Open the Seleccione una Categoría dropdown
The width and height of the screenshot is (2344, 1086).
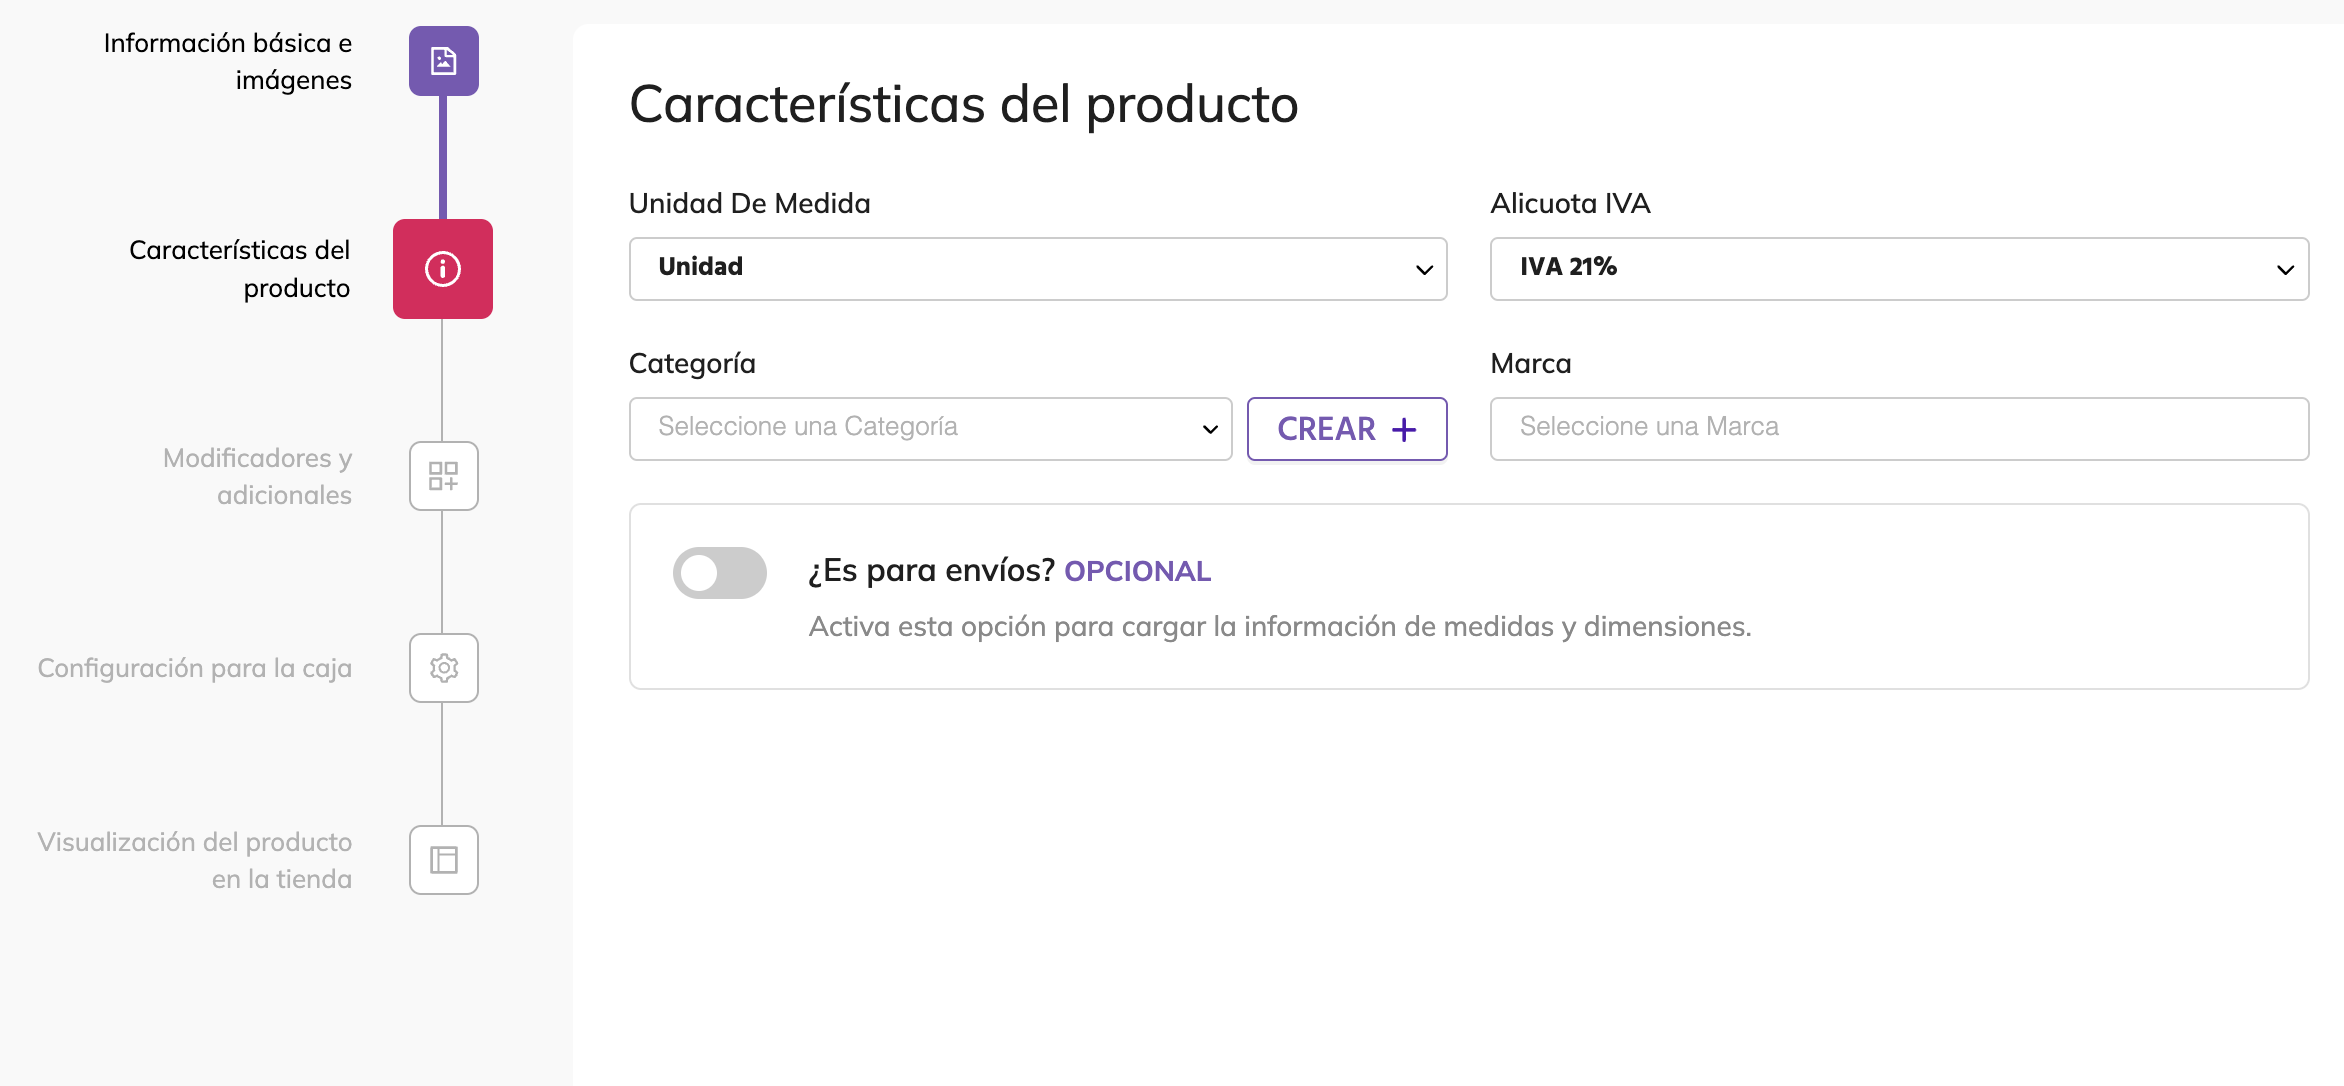point(930,429)
